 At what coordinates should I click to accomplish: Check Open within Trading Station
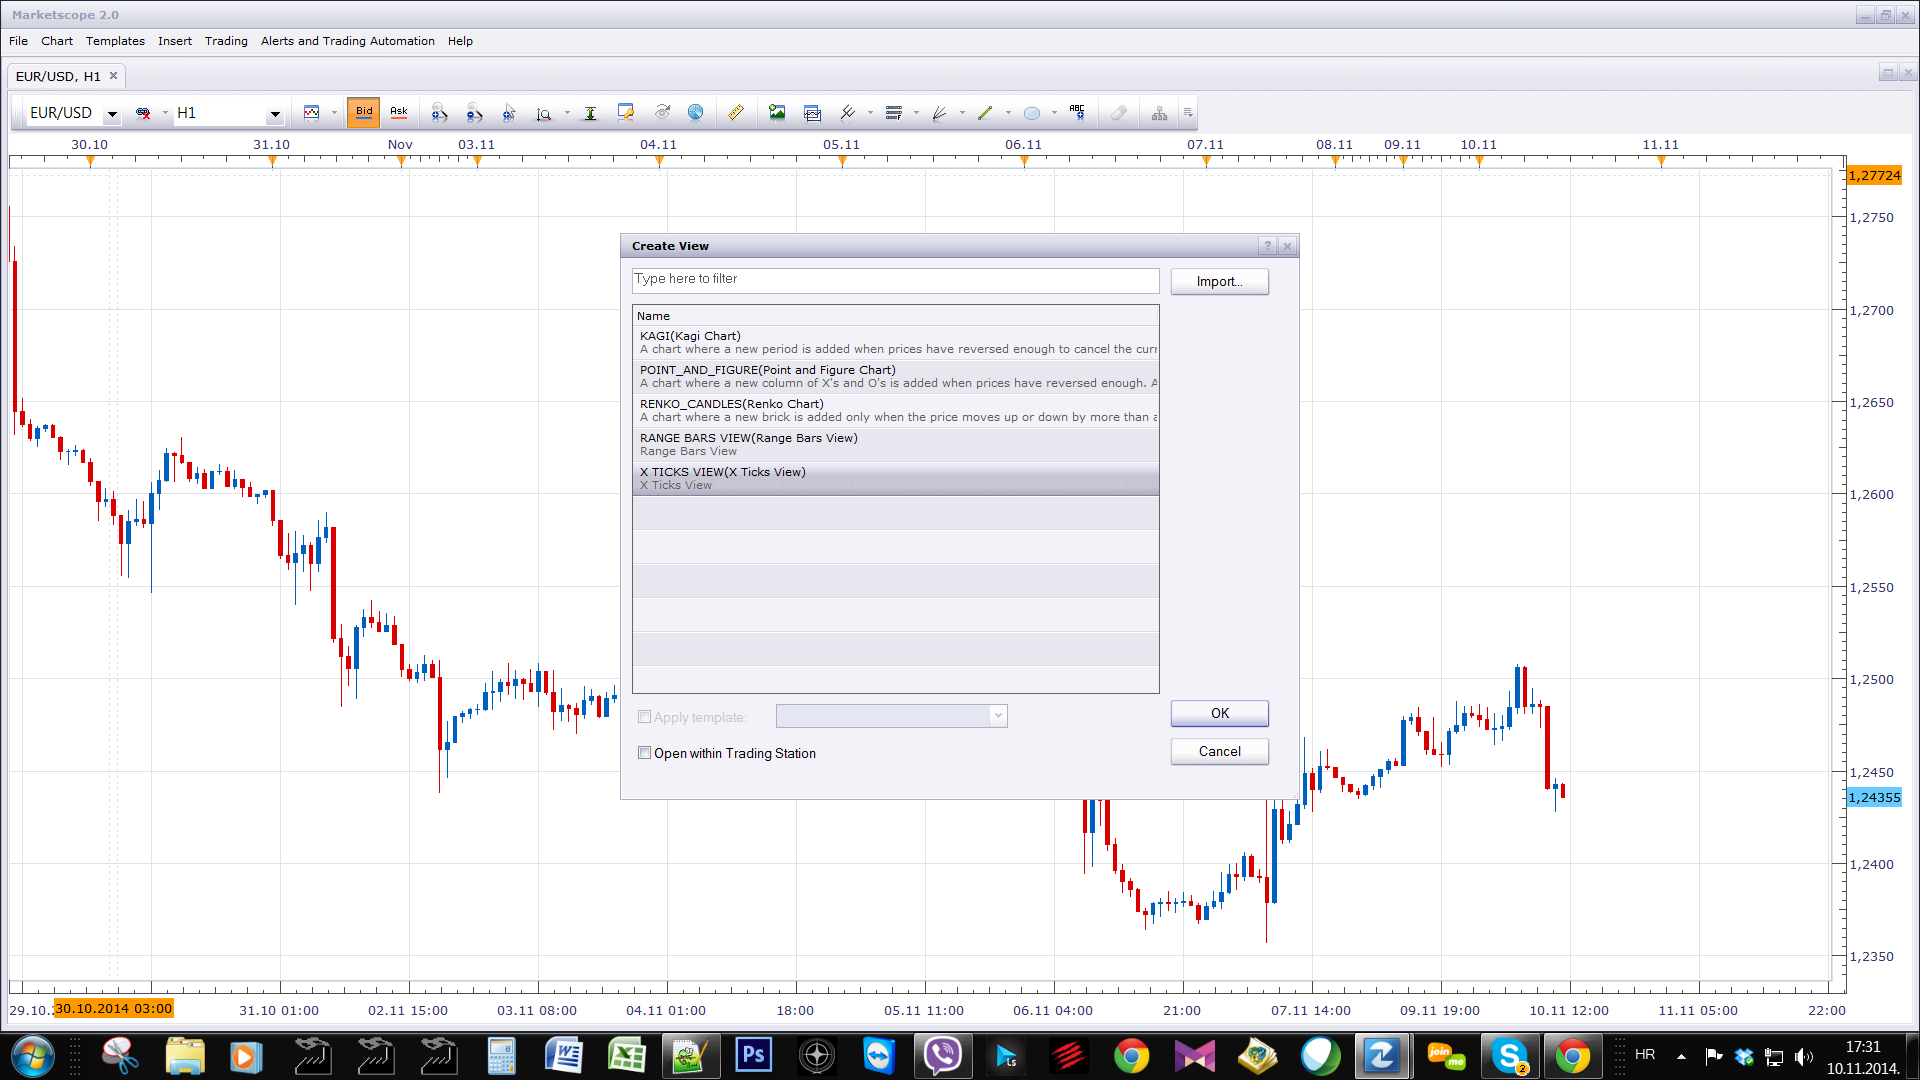click(645, 753)
